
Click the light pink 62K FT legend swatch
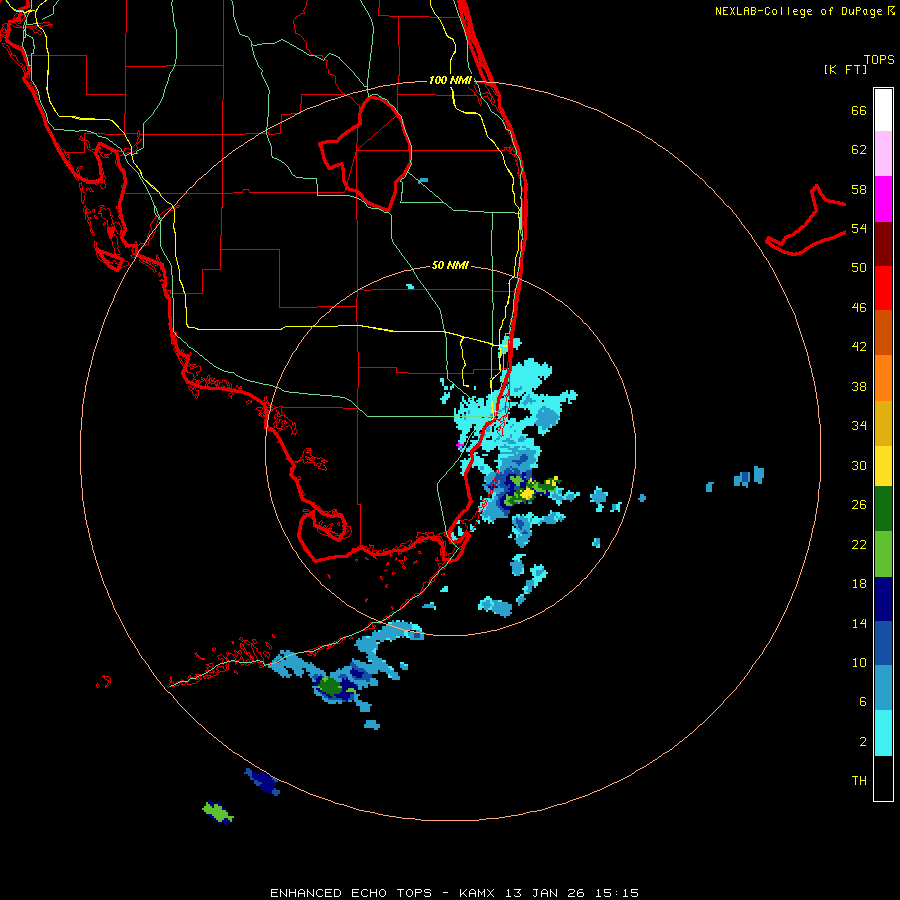[883, 154]
